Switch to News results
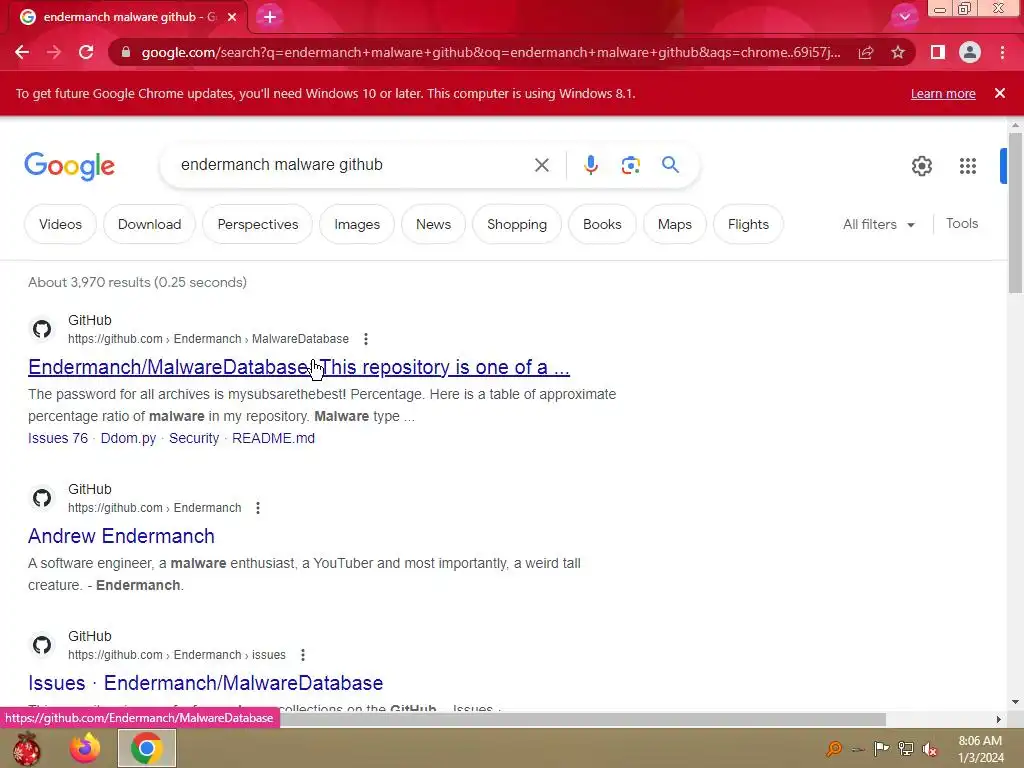 point(434,224)
